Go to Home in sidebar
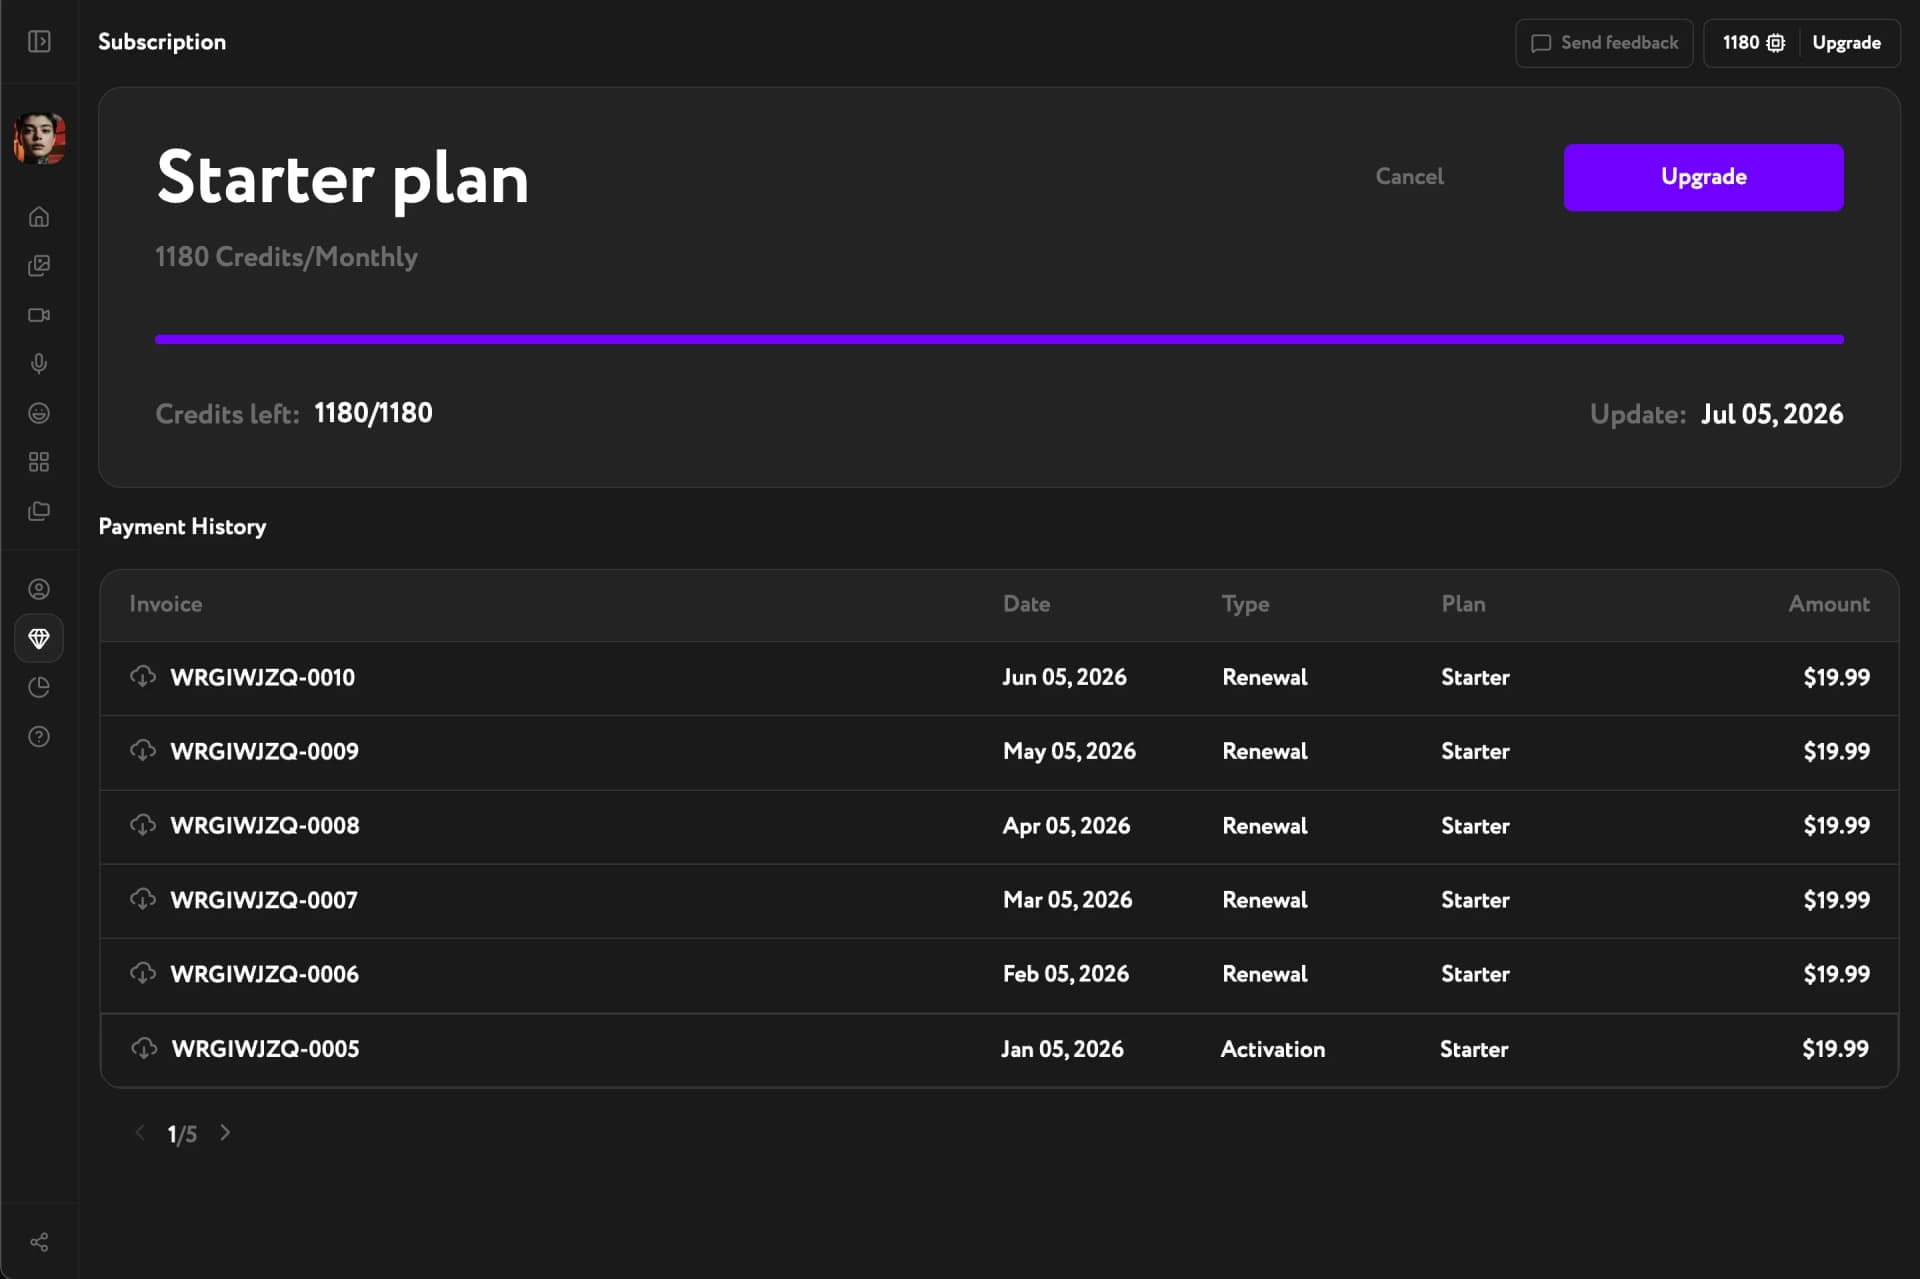The height and width of the screenshot is (1279, 1920). coord(39,216)
